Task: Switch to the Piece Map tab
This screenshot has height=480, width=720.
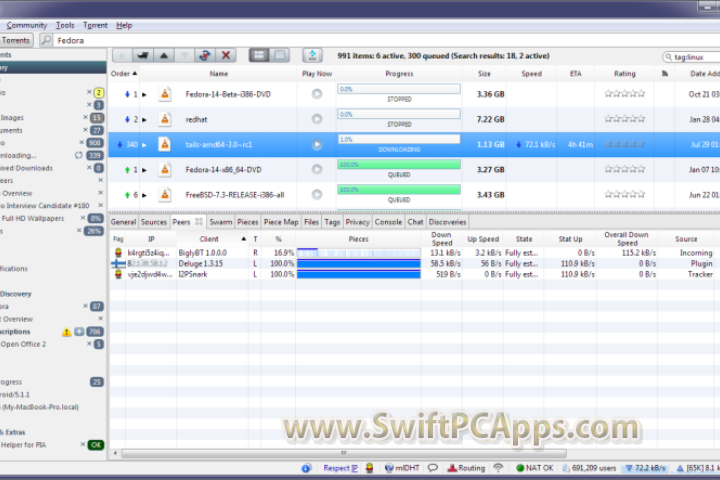Action: tap(281, 222)
